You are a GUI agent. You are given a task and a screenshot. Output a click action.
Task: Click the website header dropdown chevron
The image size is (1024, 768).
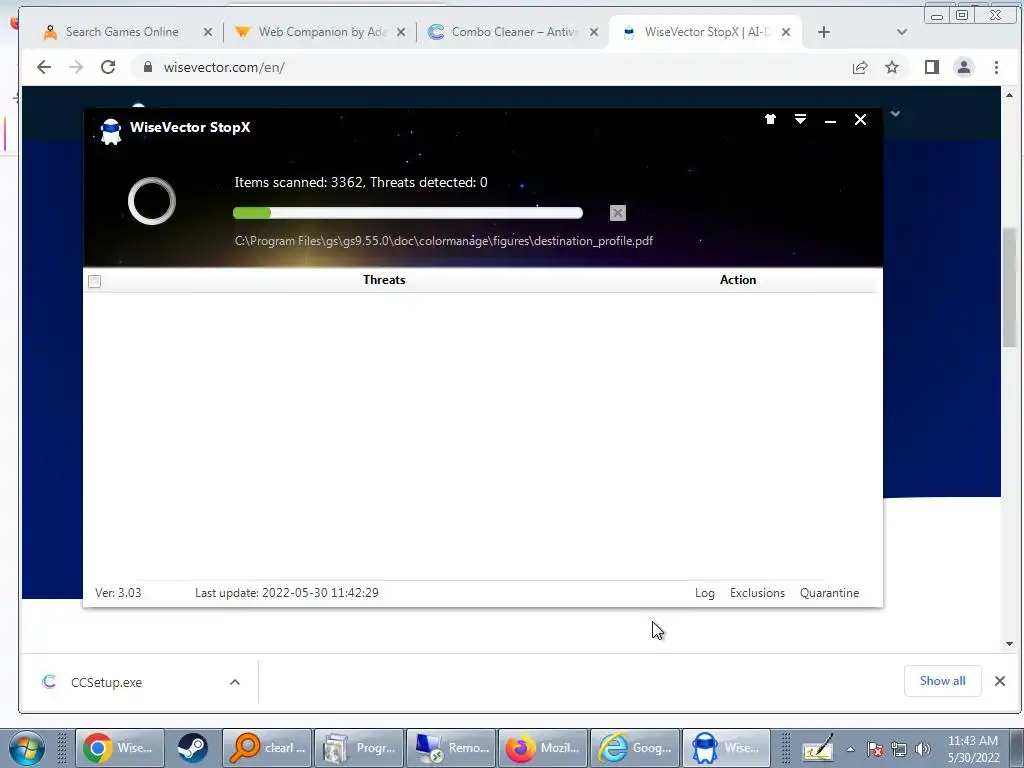(x=895, y=114)
